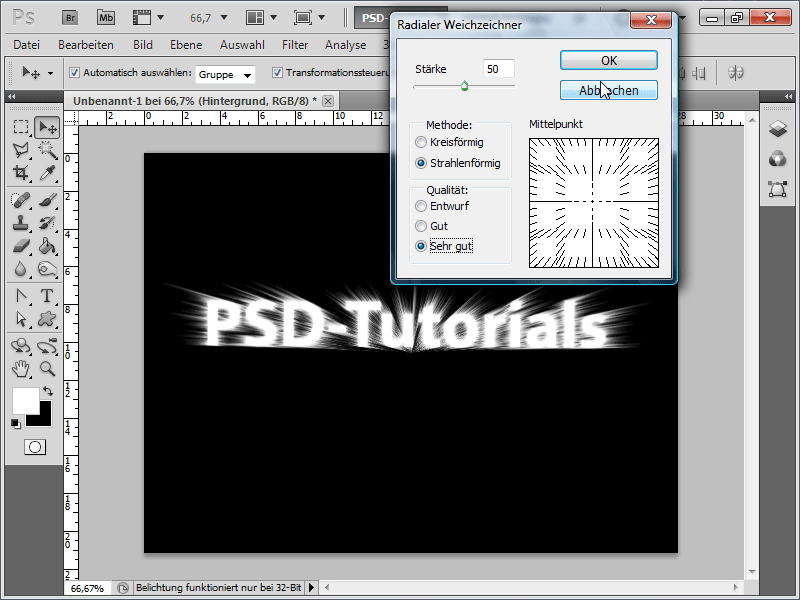
Task: Open the Datei menu
Action: click(27, 45)
